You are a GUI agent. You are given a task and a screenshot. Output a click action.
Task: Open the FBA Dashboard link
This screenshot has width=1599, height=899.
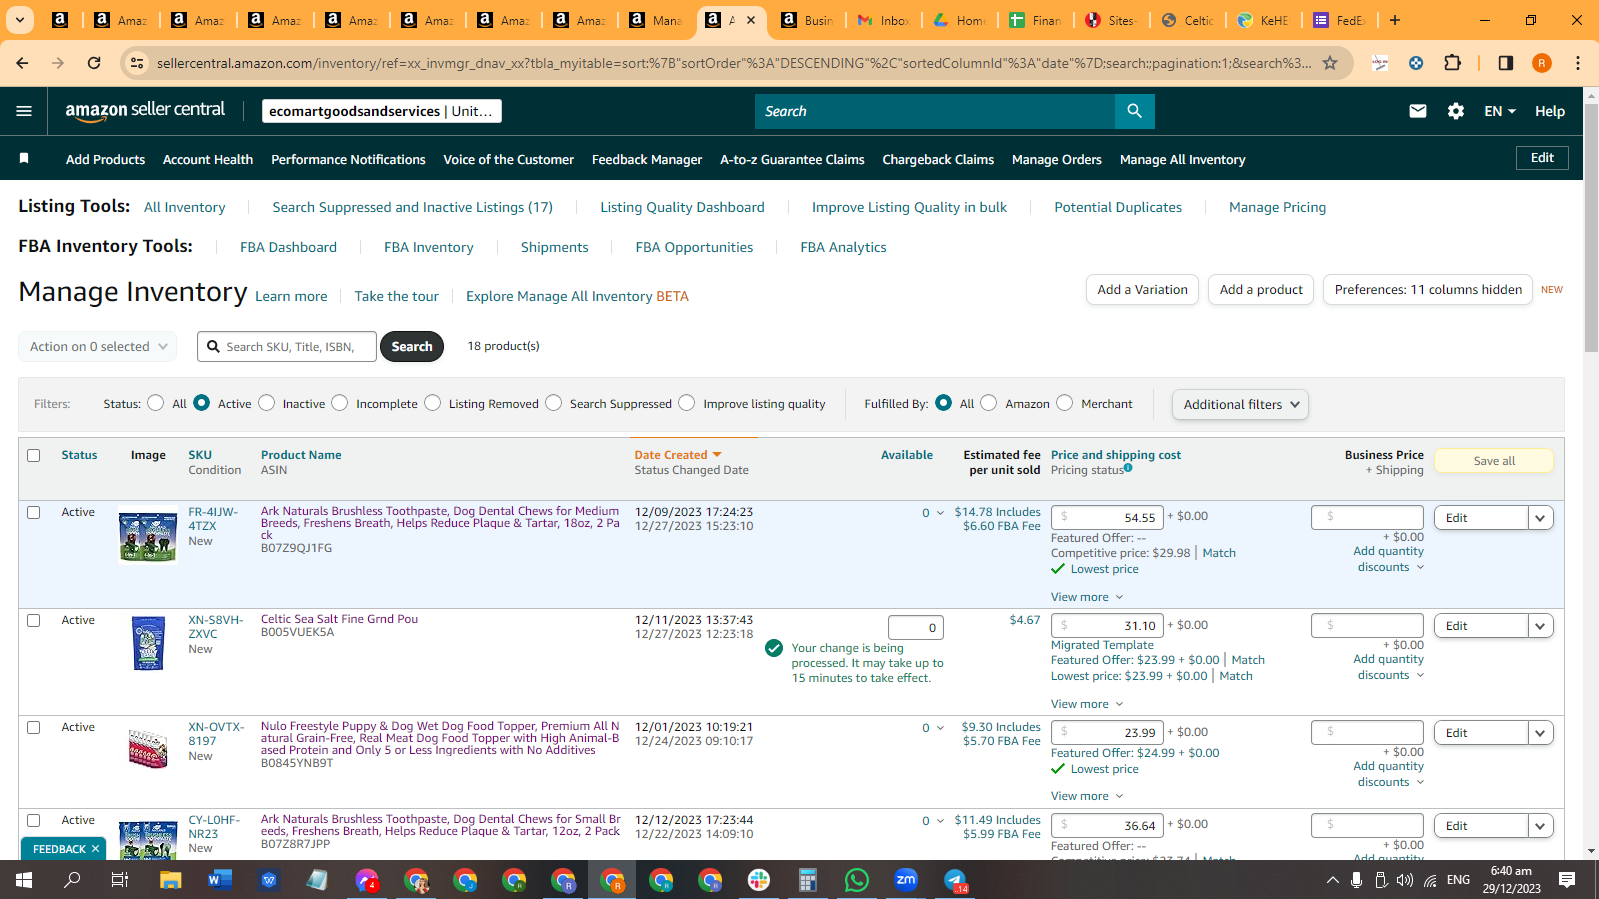(x=288, y=247)
